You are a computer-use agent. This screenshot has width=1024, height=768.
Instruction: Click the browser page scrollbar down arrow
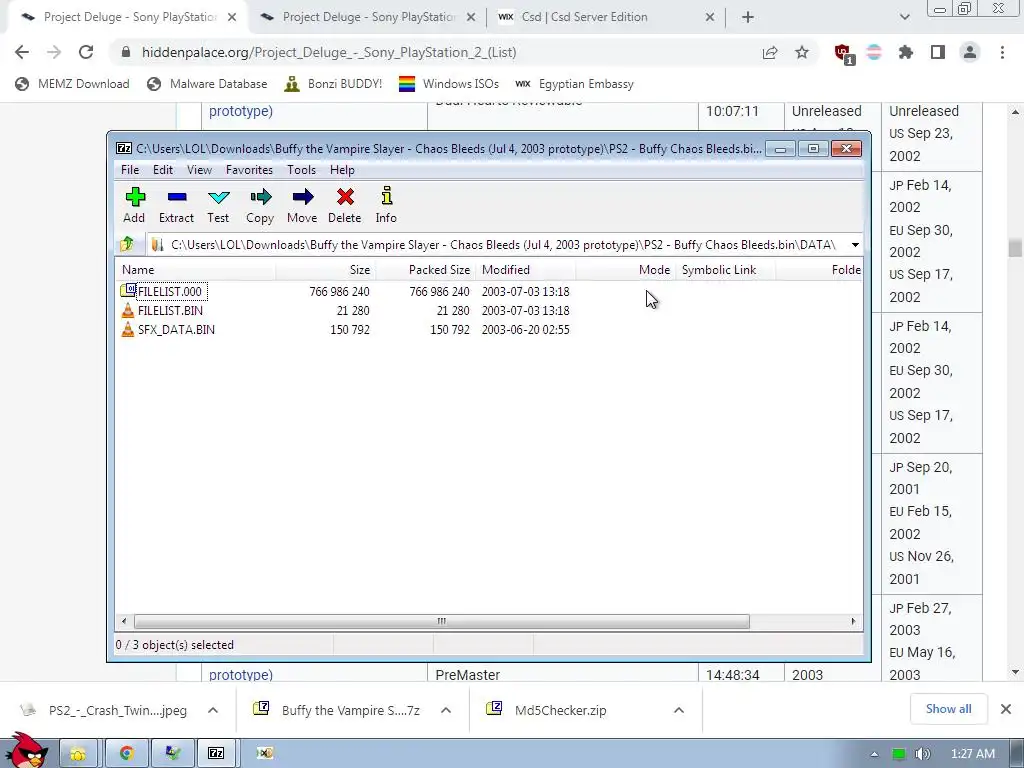(x=1015, y=672)
